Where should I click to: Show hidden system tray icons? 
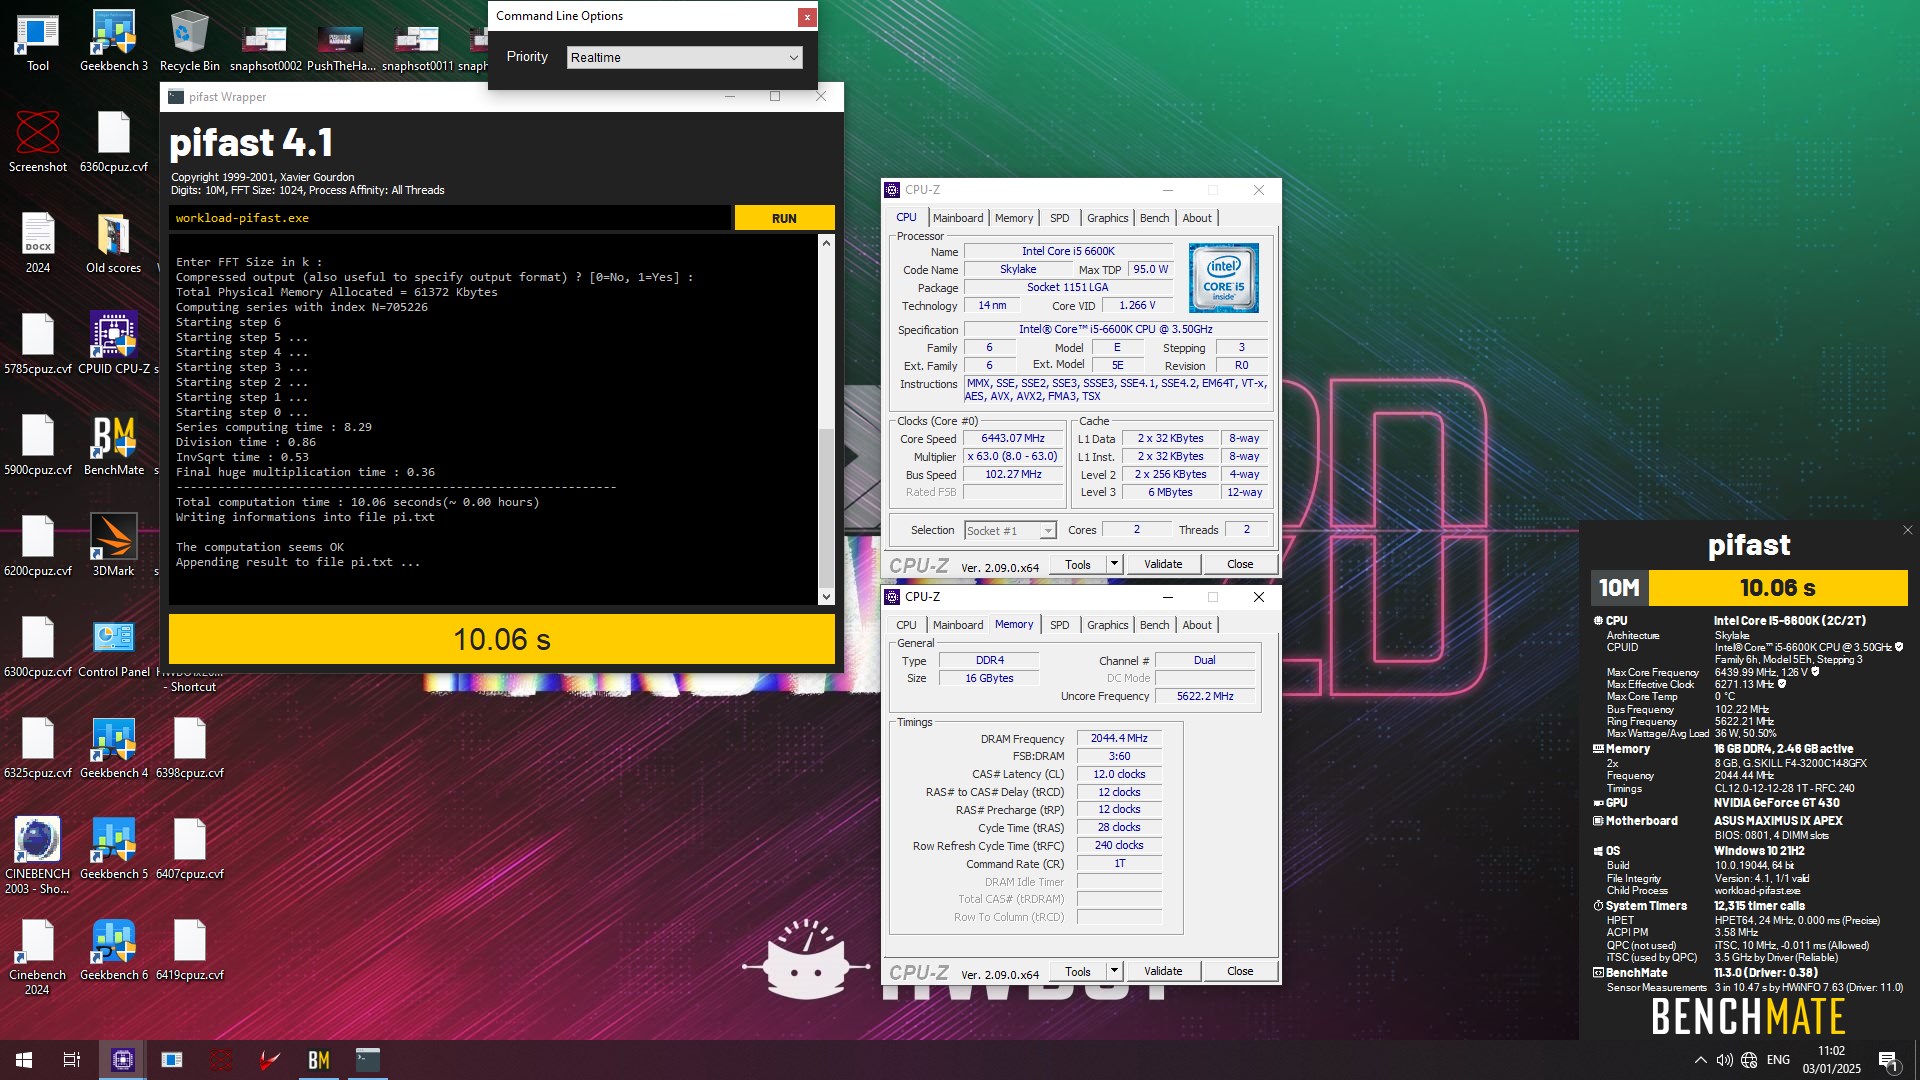click(x=1700, y=1060)
